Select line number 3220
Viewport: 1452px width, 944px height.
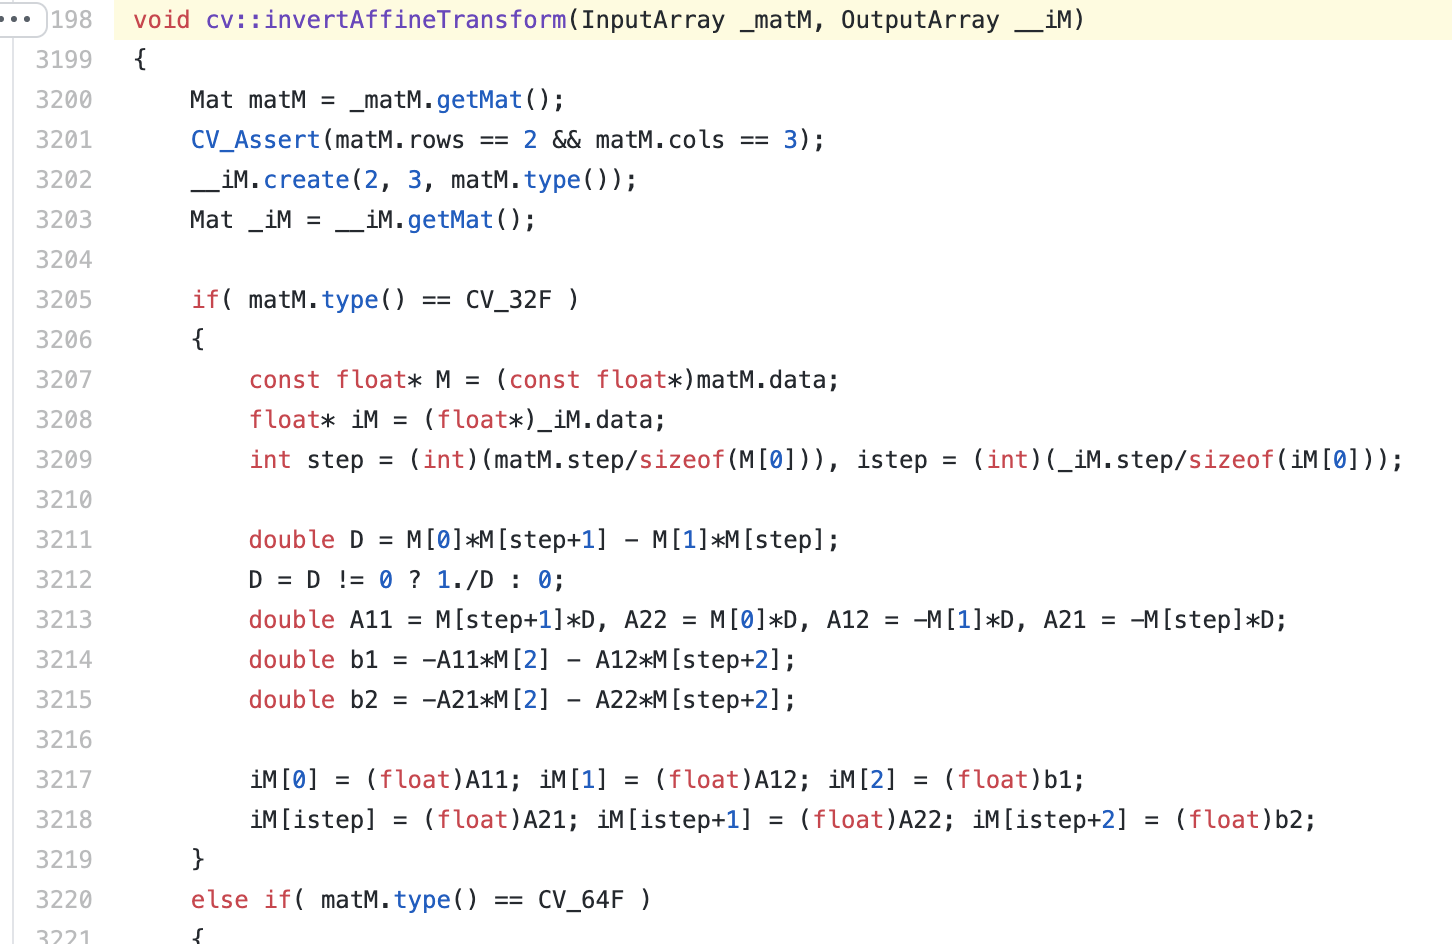point(64,899)
